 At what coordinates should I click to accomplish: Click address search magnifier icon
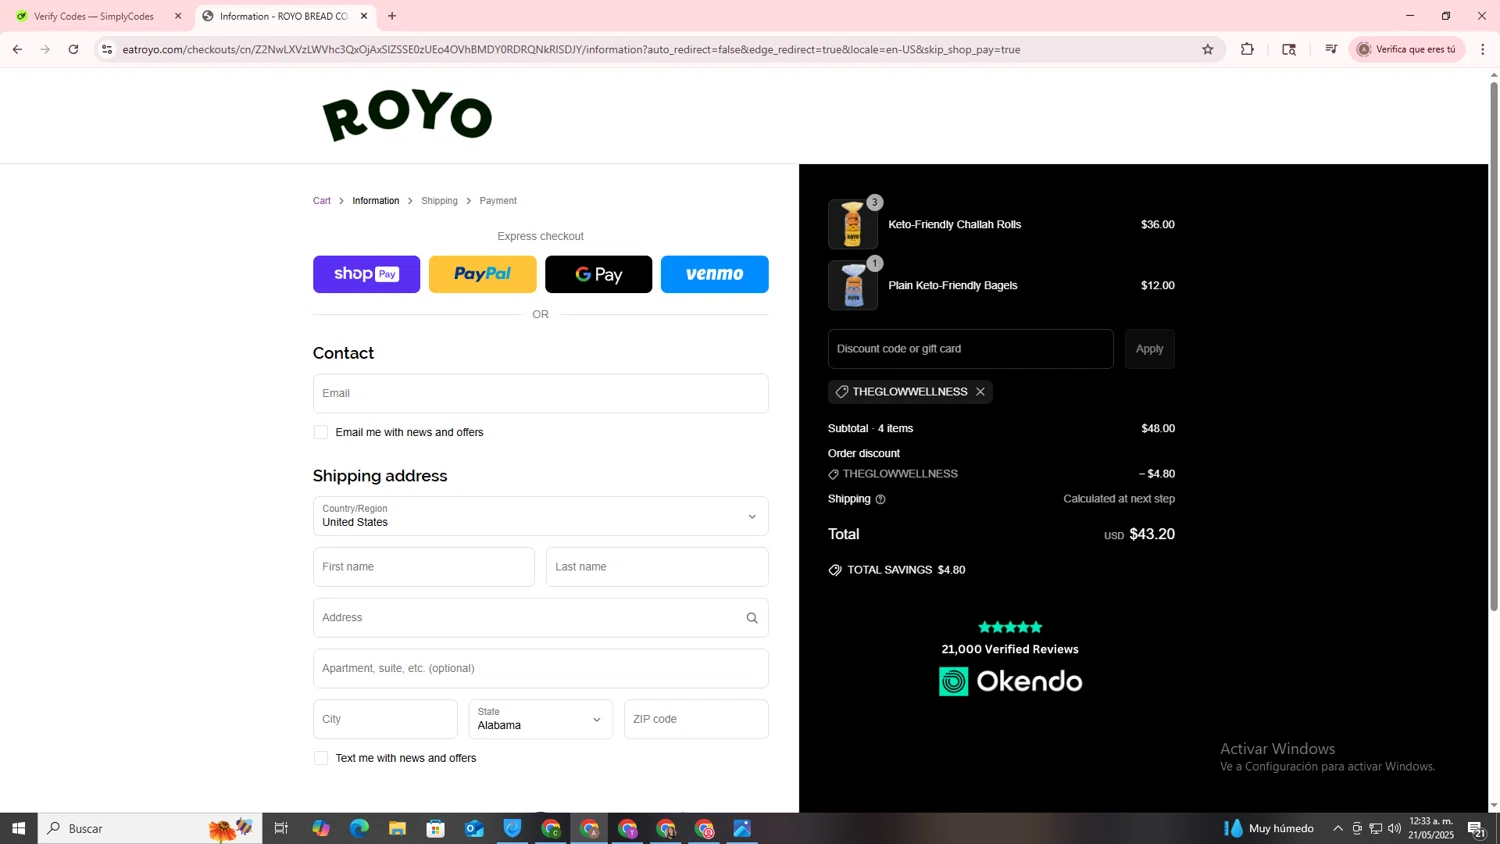pyautogui.click(x=752, y=618)
